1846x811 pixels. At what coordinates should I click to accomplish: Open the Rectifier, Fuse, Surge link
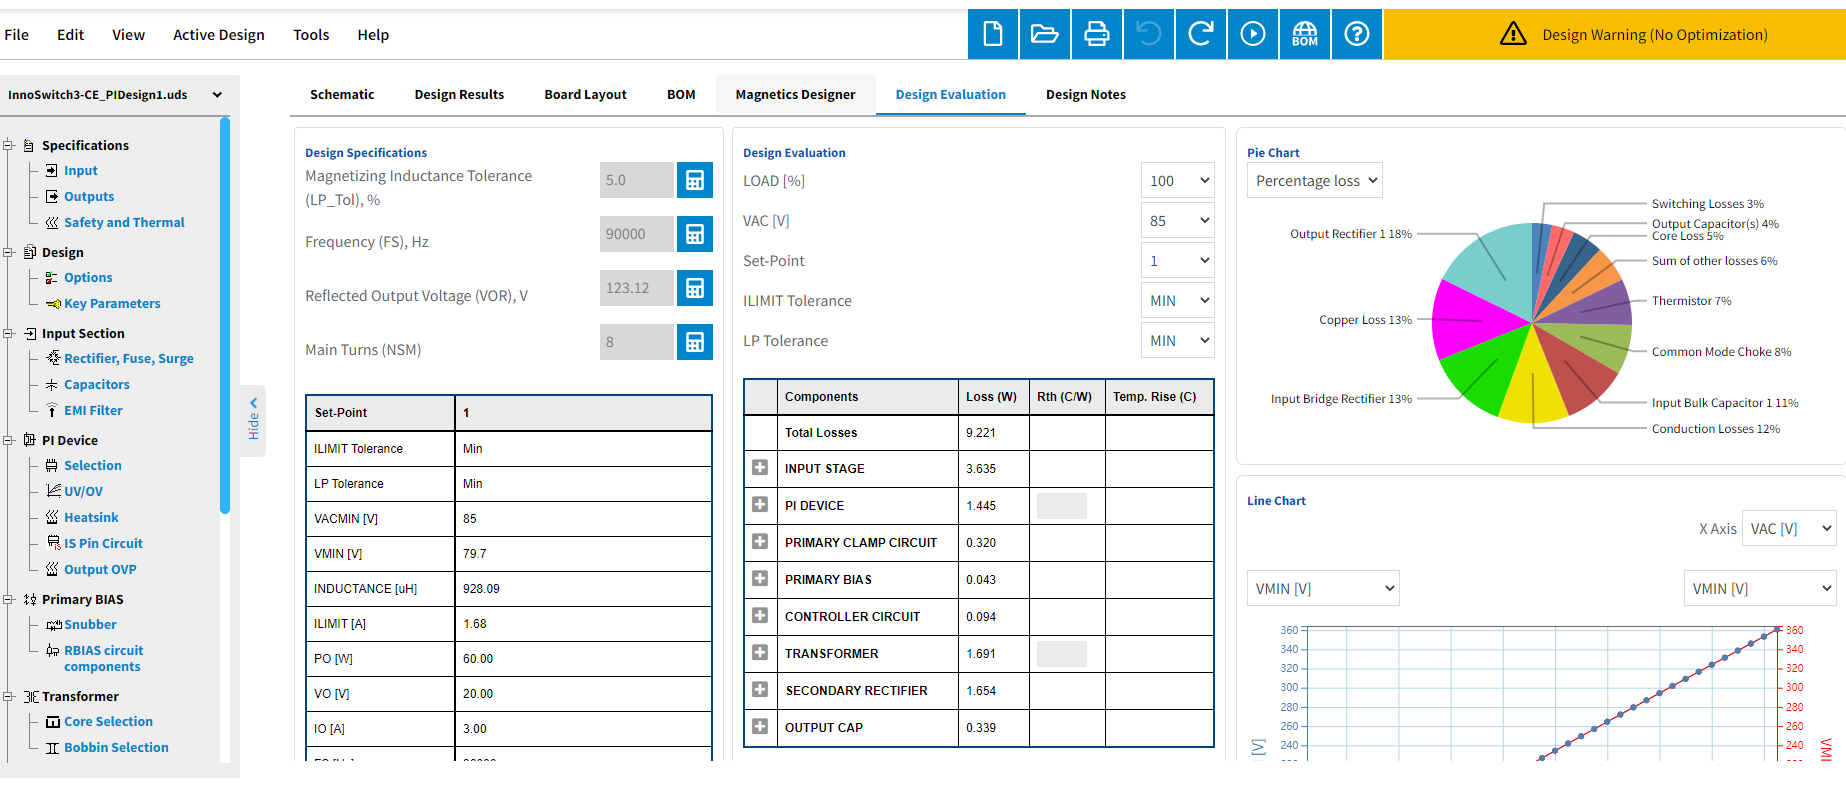tap(129, 358)
